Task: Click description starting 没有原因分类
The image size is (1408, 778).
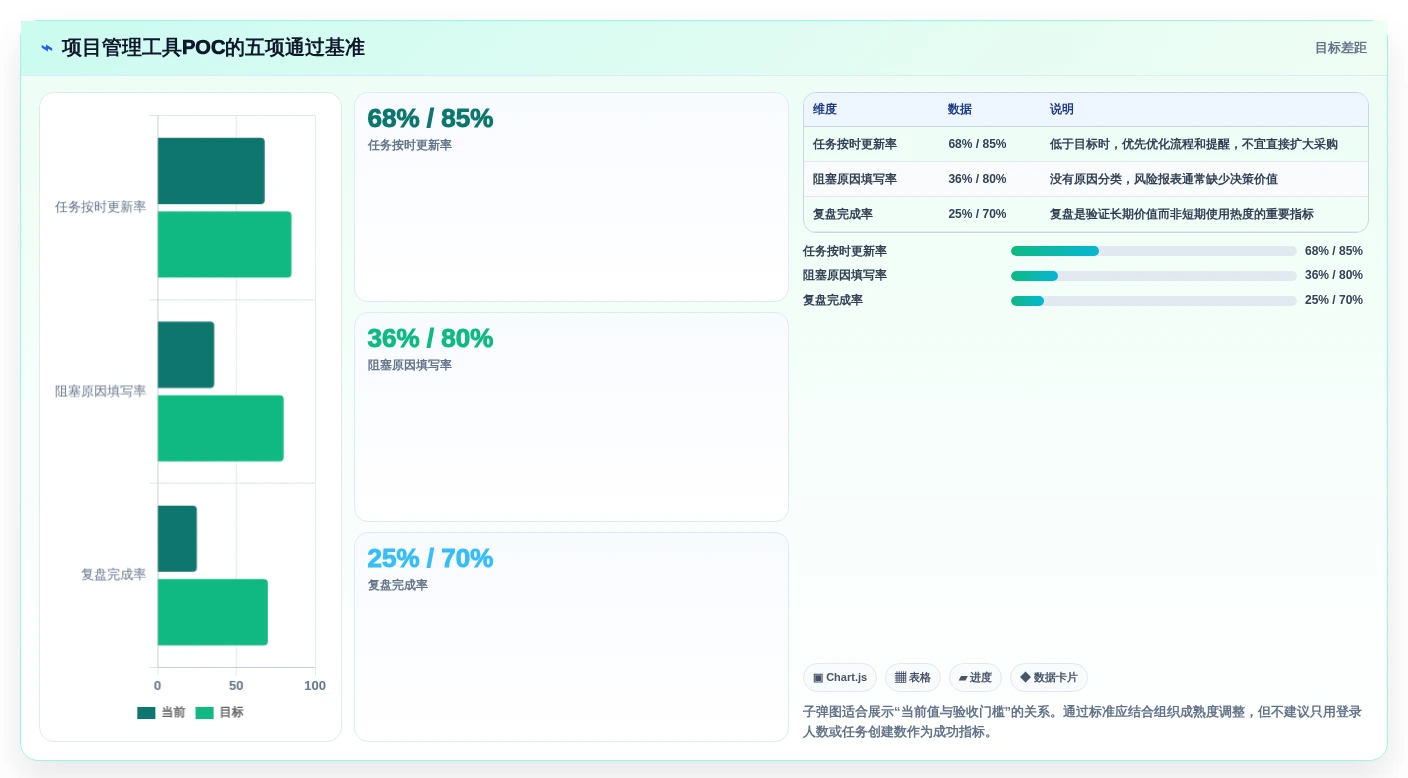Action: (x=1164, y=179)
